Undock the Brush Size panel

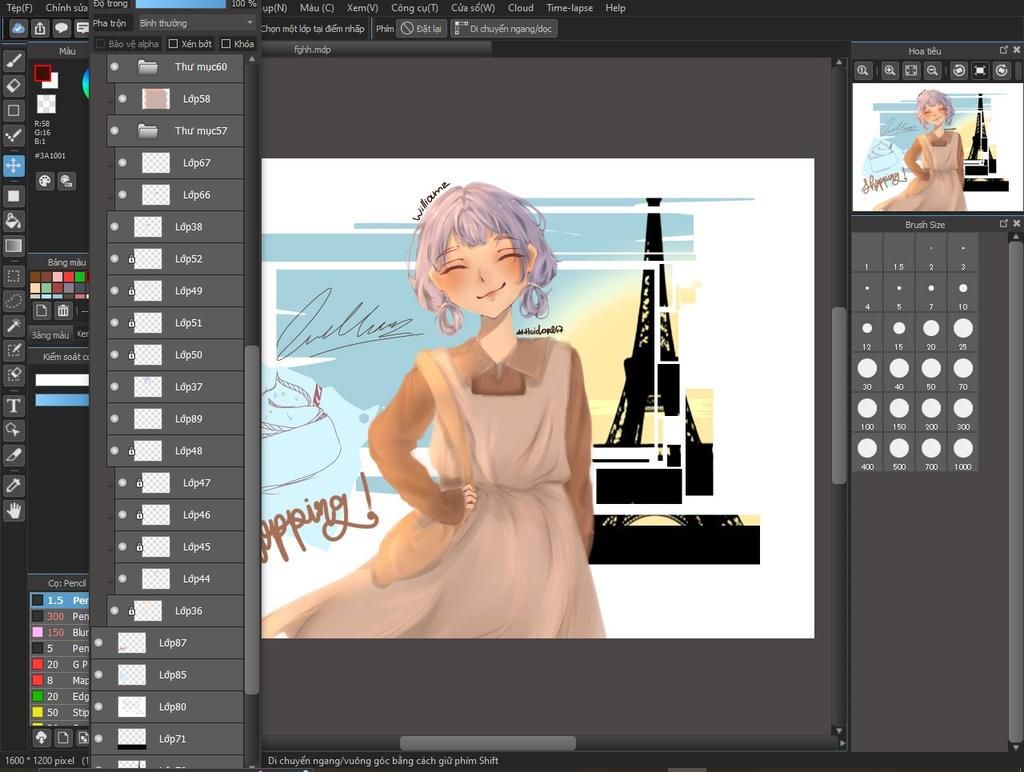coord(1004,223)
